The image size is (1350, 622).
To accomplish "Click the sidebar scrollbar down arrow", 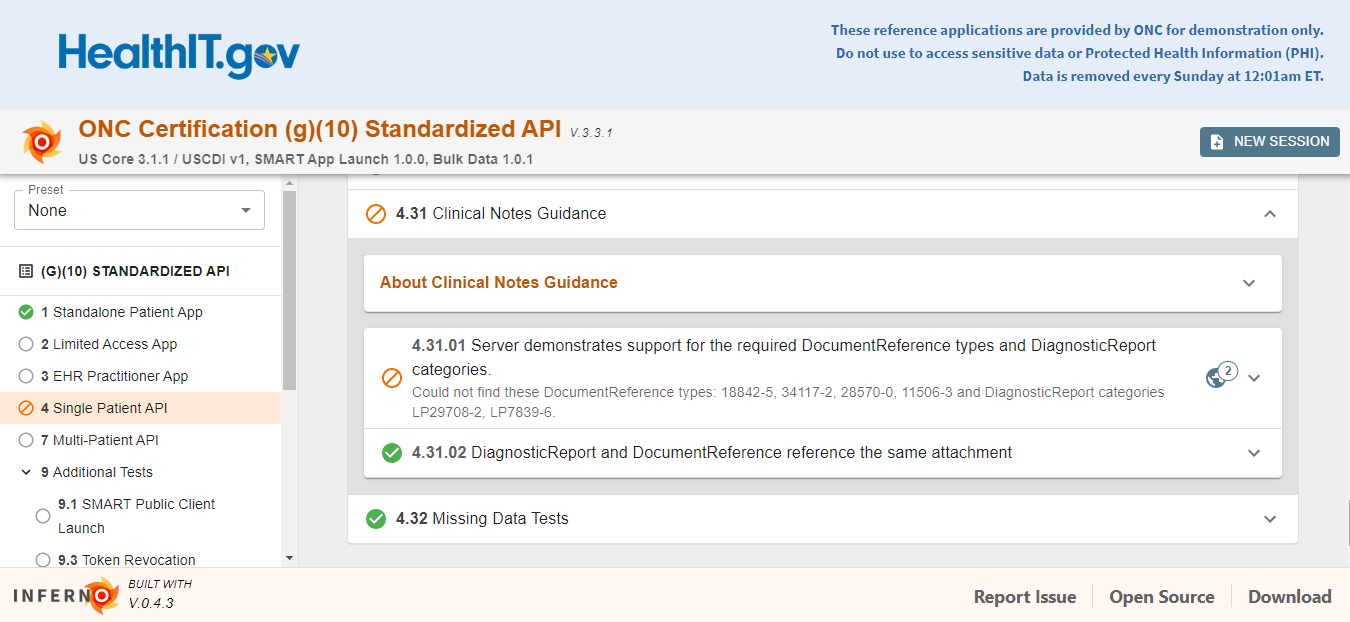I will (290, 558).
